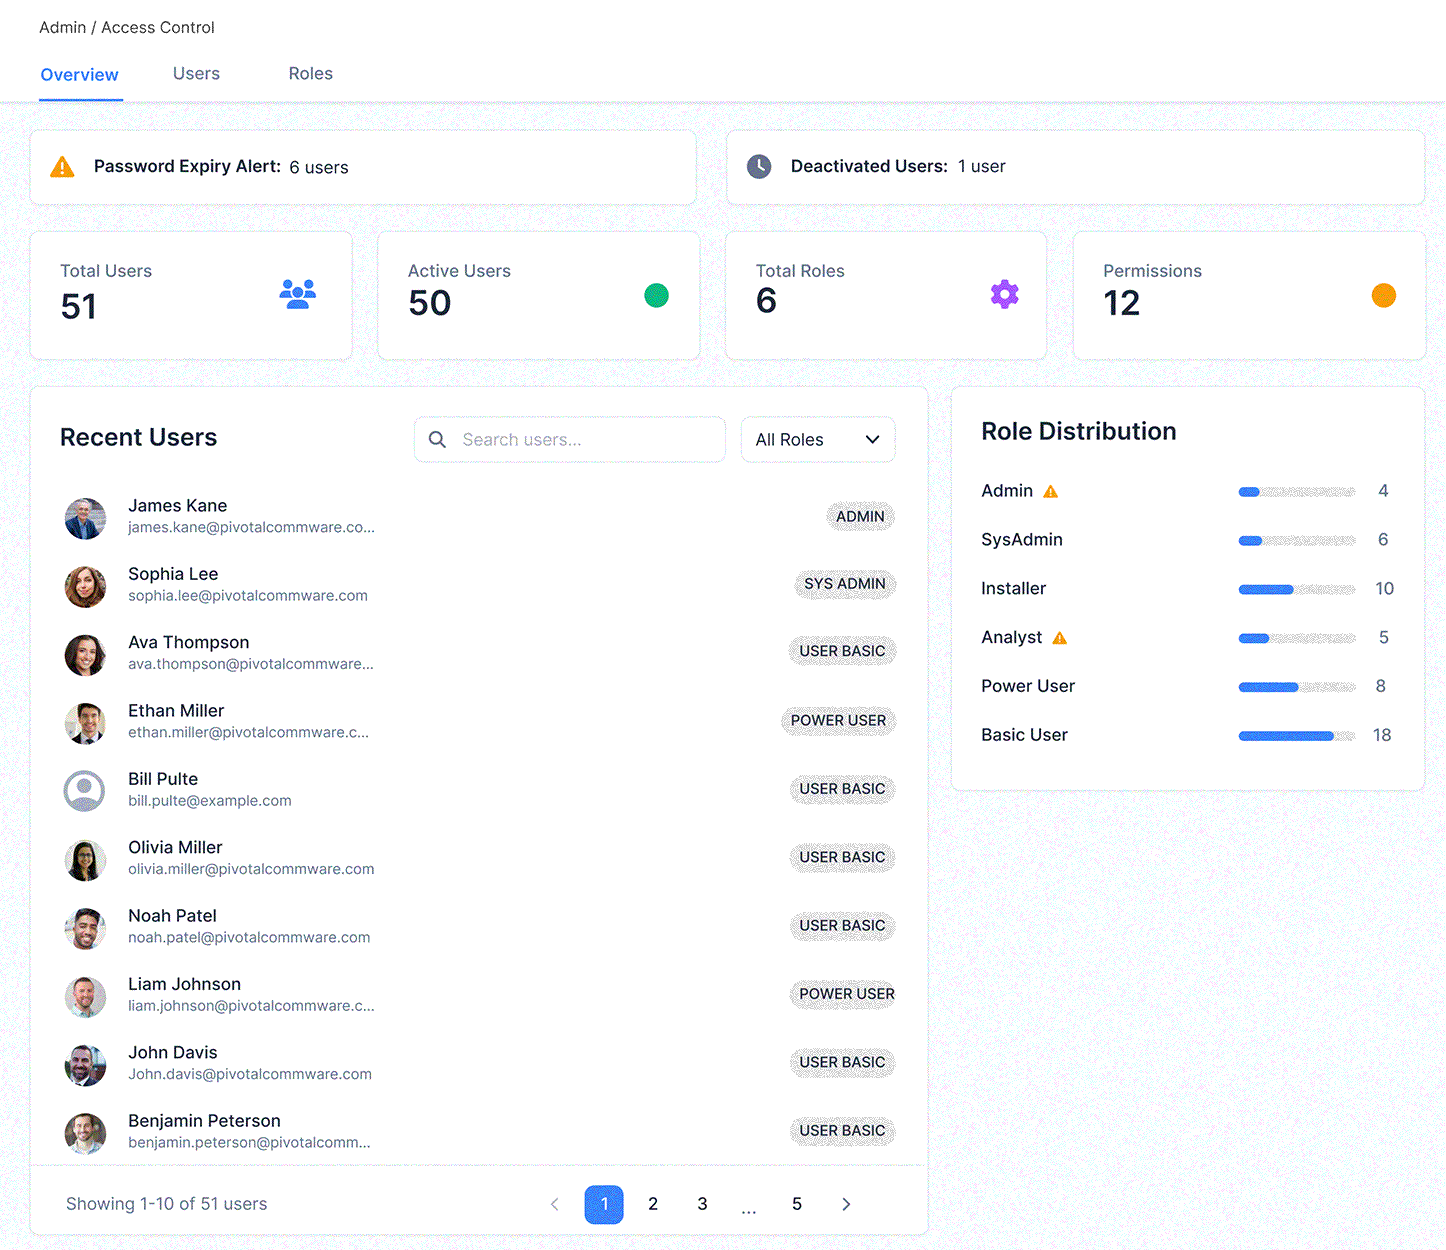
Task: Open Olivia Miller's avatar
Action: pyautogui.click(x=85, y=860)
